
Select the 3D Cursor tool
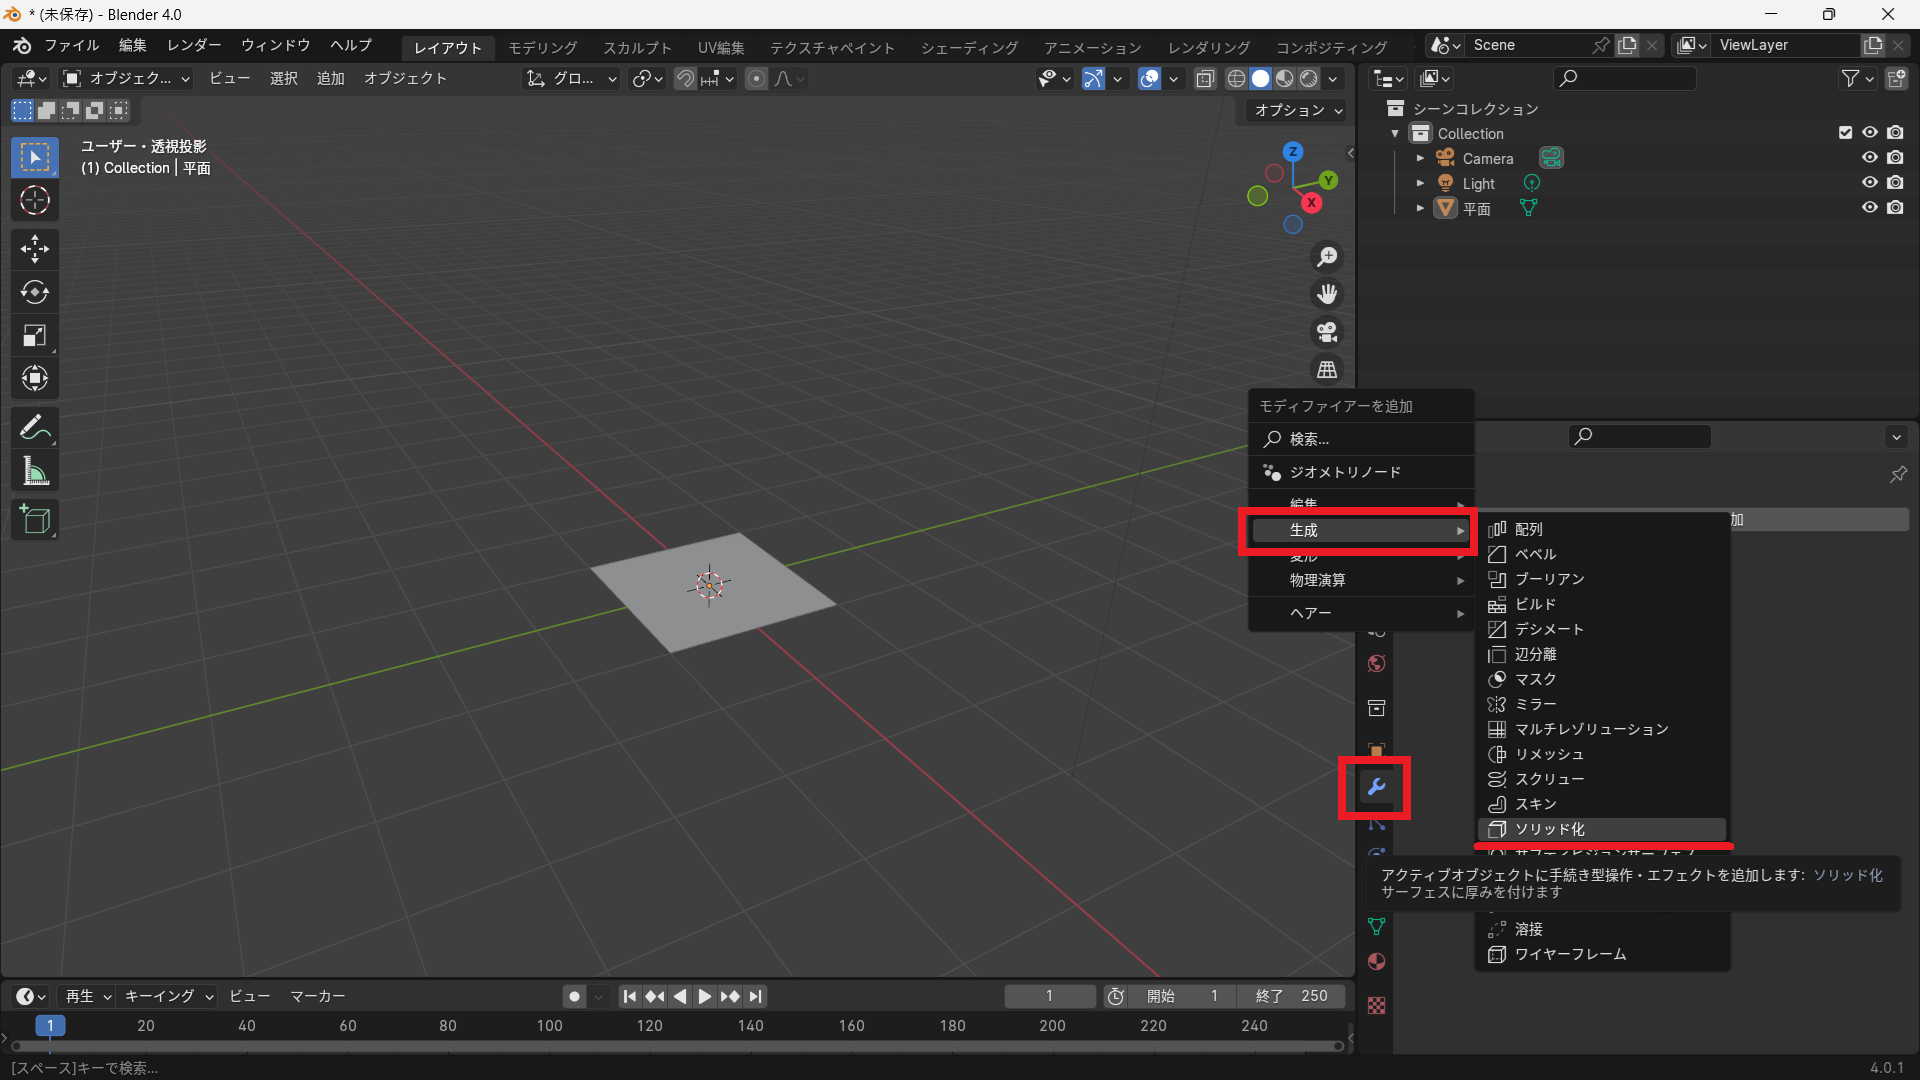(x=35, y=201)
